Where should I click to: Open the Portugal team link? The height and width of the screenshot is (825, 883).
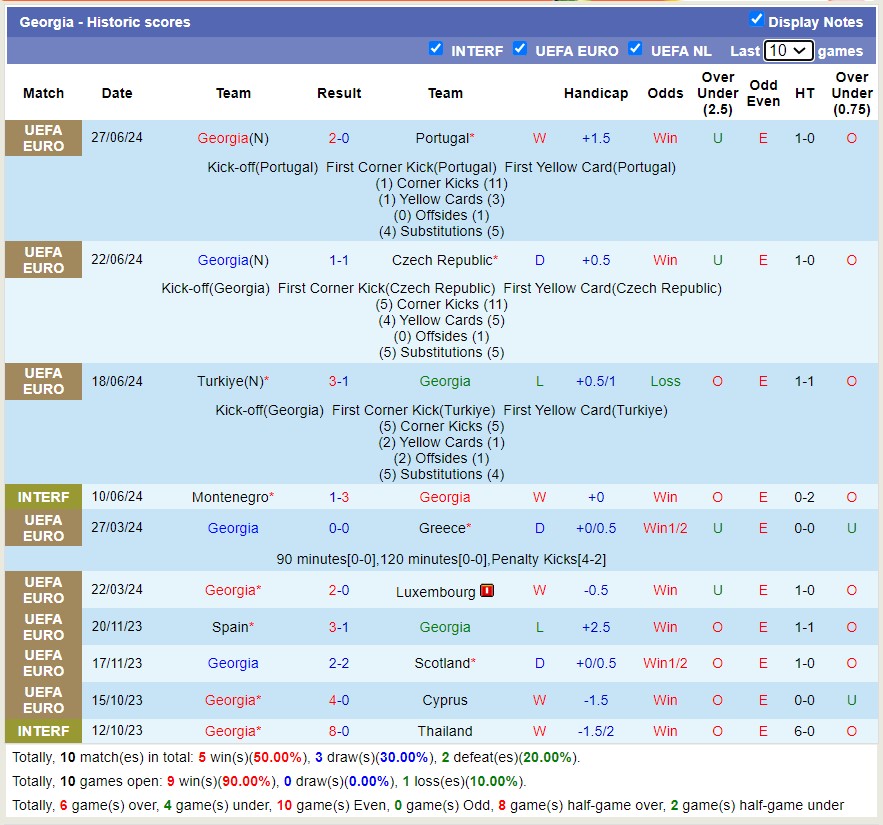[443, 138]
